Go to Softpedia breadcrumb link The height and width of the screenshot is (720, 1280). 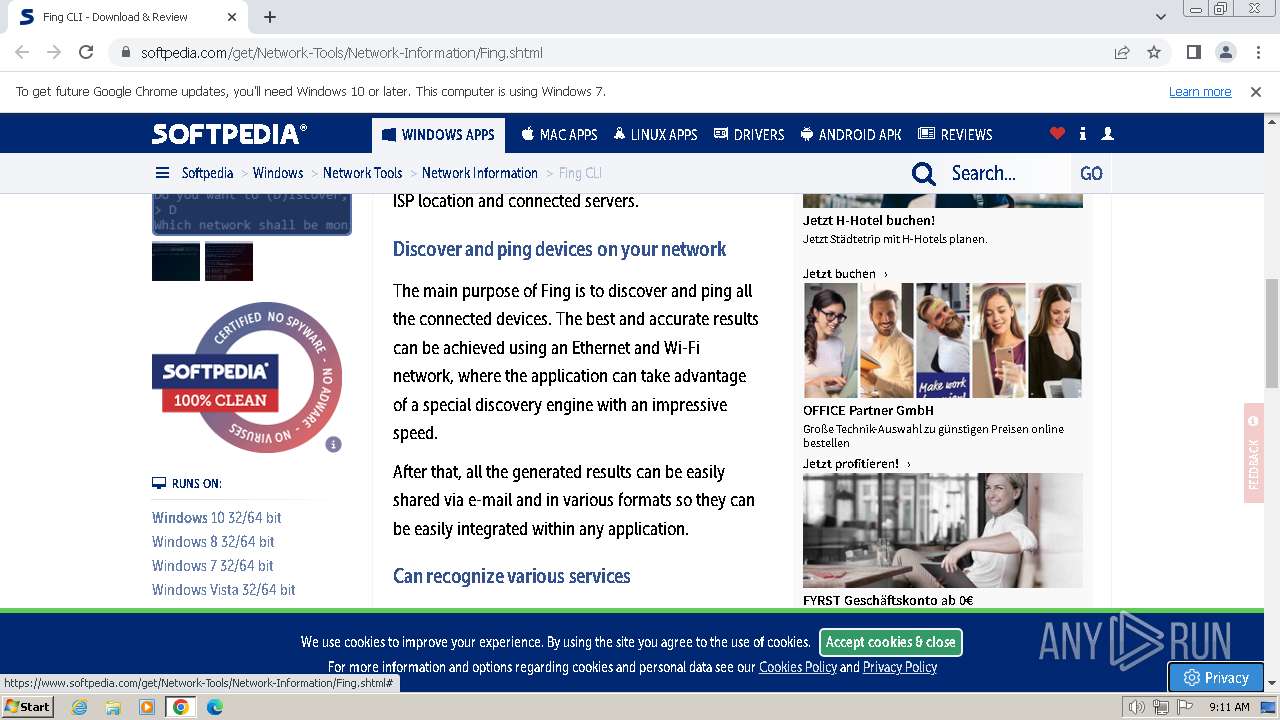(x=208, y=173)
